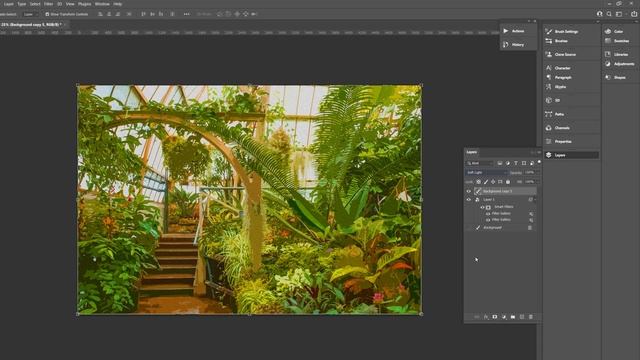Create a new layer
Image resolution: width=640 pixels, height=360 pixels.
tap(522, 317)
